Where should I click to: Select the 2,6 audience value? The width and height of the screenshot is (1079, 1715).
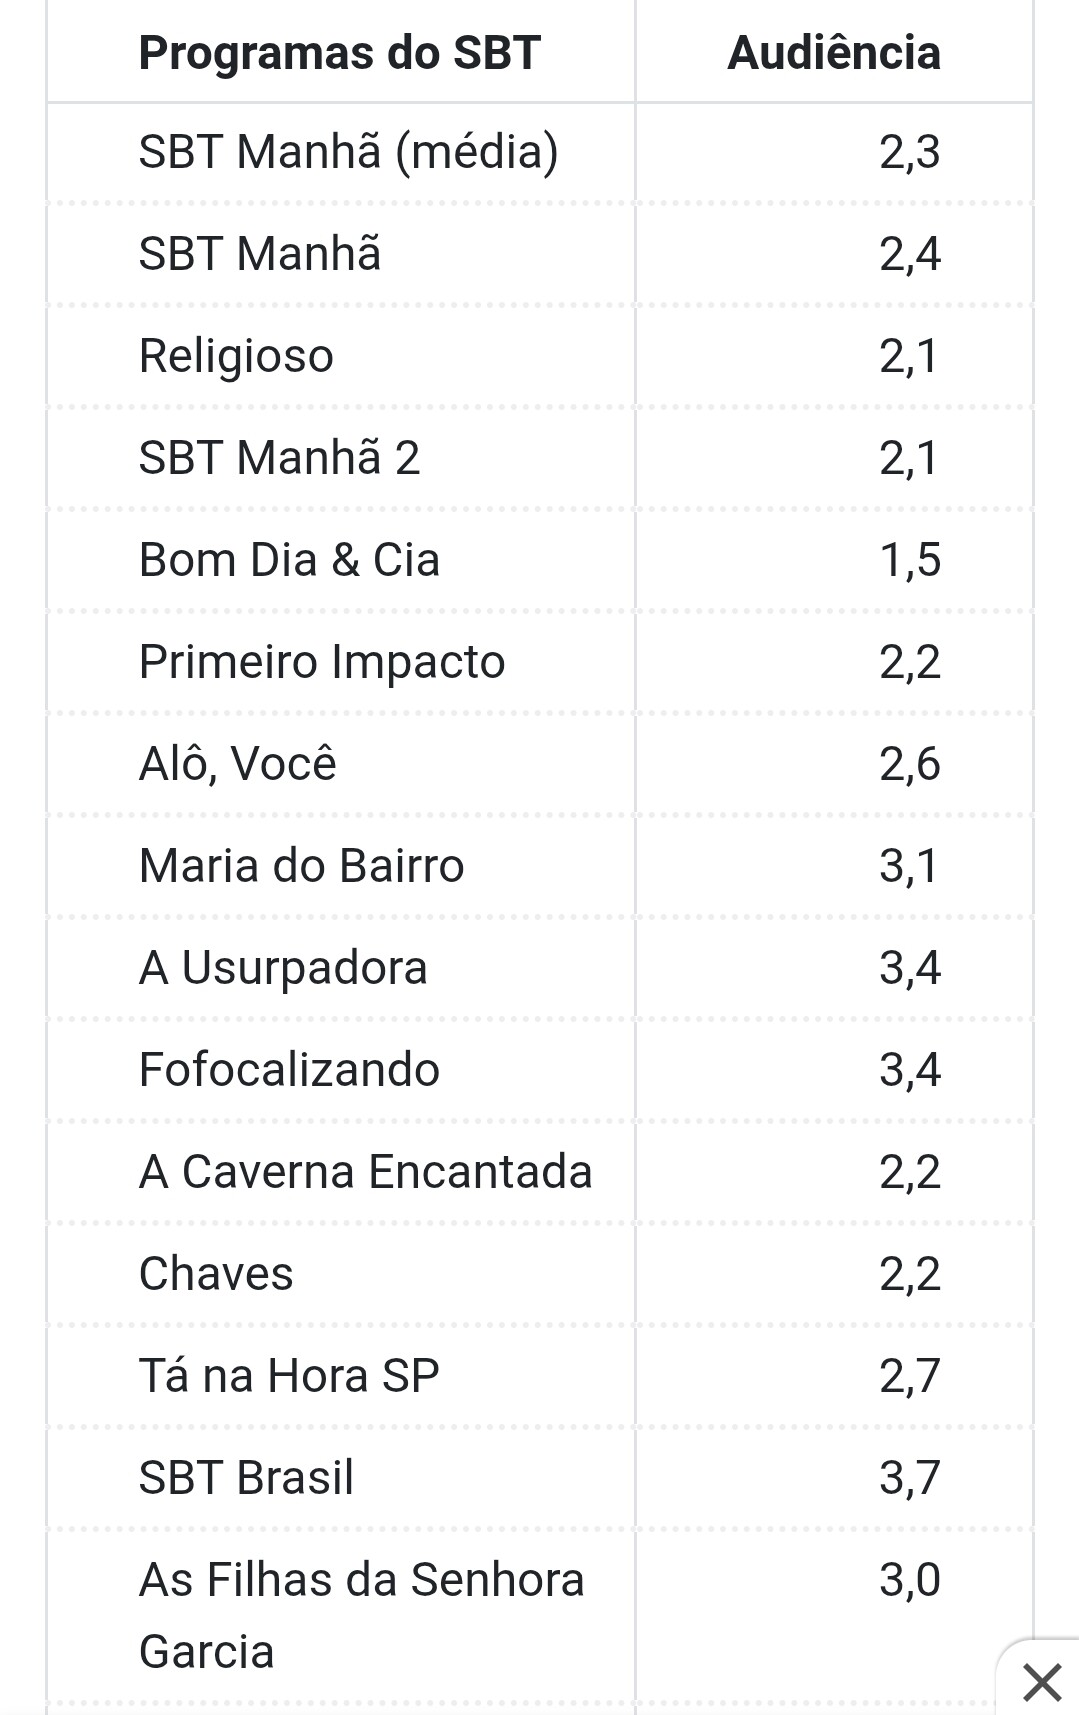(x=910, y=765)
